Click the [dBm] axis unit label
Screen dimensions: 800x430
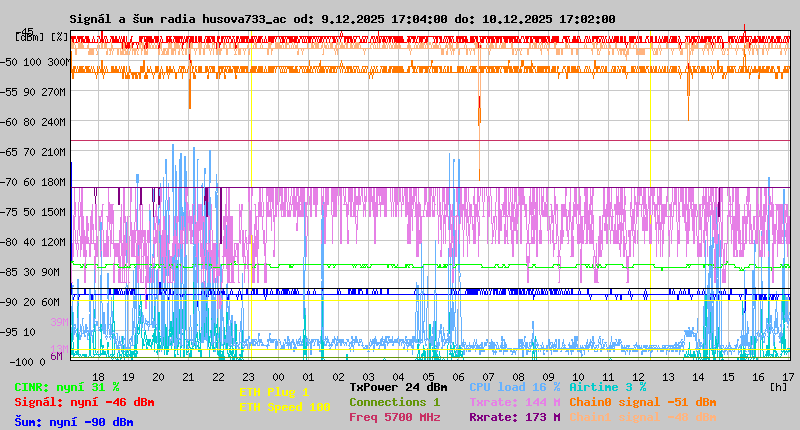click(x=28, y=36)
